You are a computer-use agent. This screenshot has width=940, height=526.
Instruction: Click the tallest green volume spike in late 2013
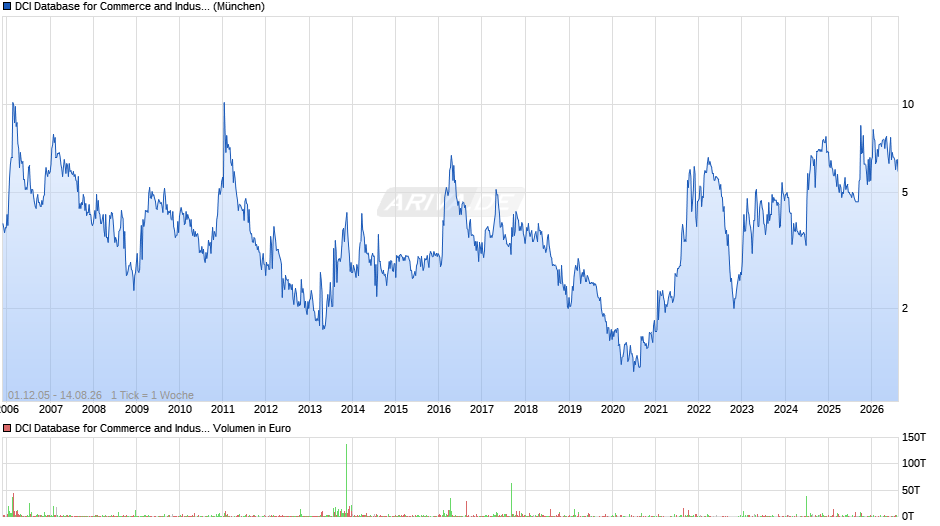(347, 480)
